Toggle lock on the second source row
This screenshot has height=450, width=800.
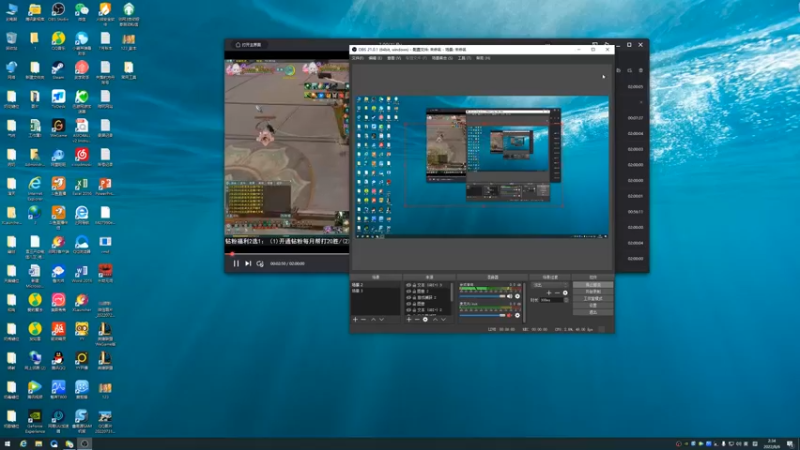click(x=414, y=291)
